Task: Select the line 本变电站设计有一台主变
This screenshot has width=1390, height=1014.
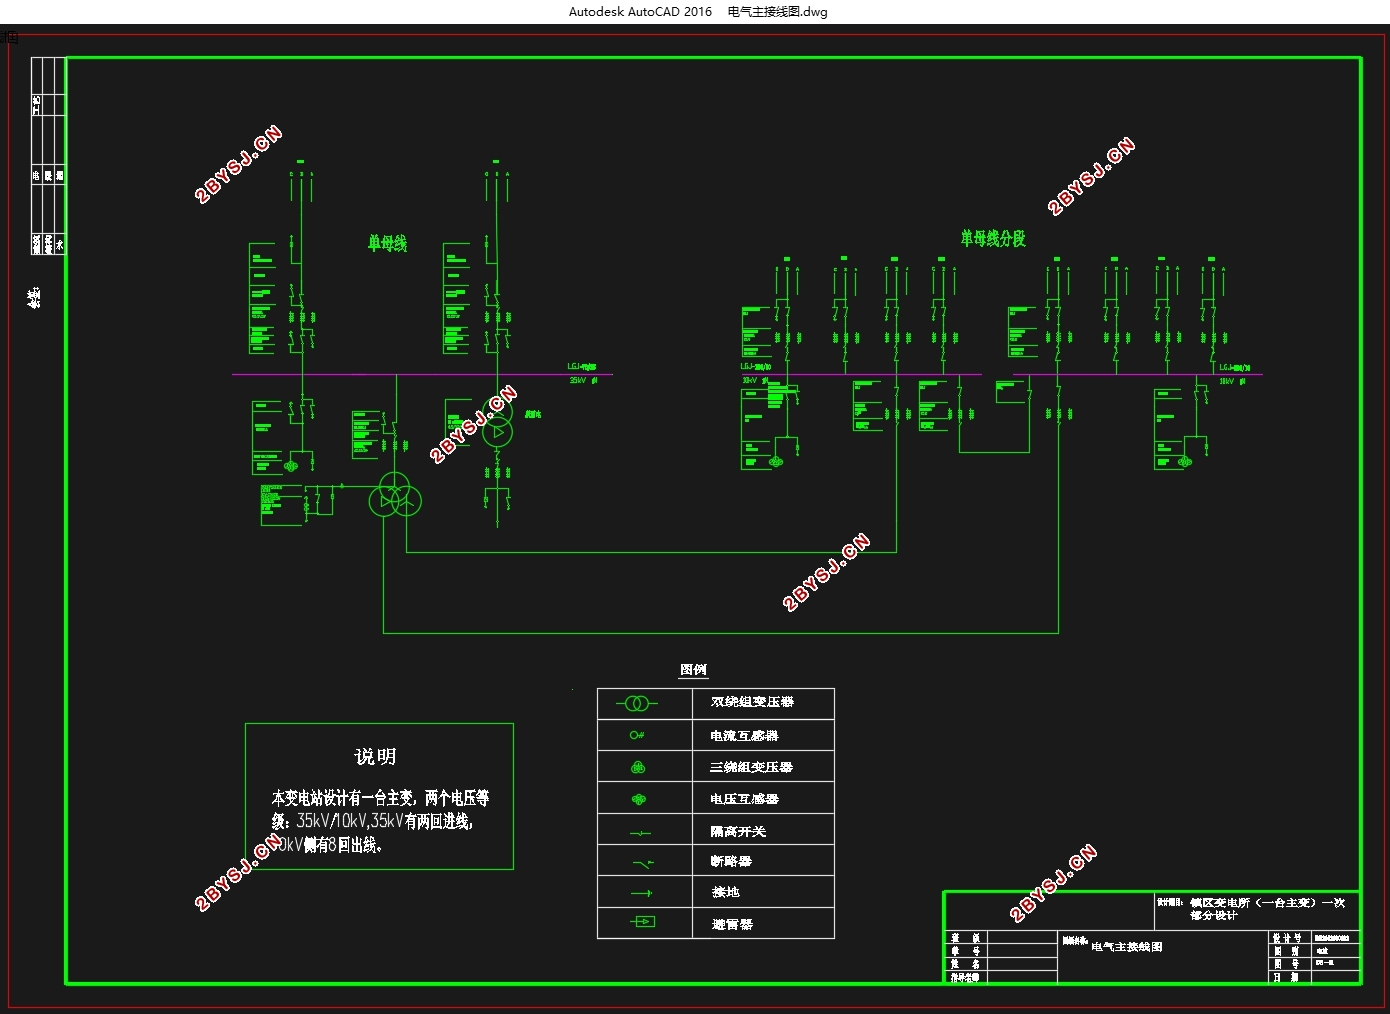Action: pyautogui.click(x=380, y=798)
